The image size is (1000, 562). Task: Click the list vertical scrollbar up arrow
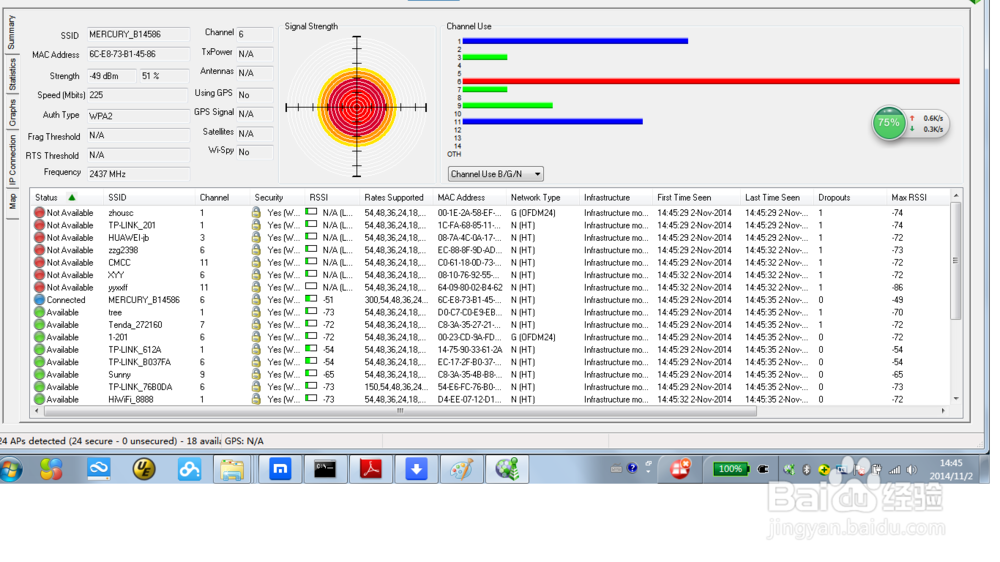coord(955,195)
